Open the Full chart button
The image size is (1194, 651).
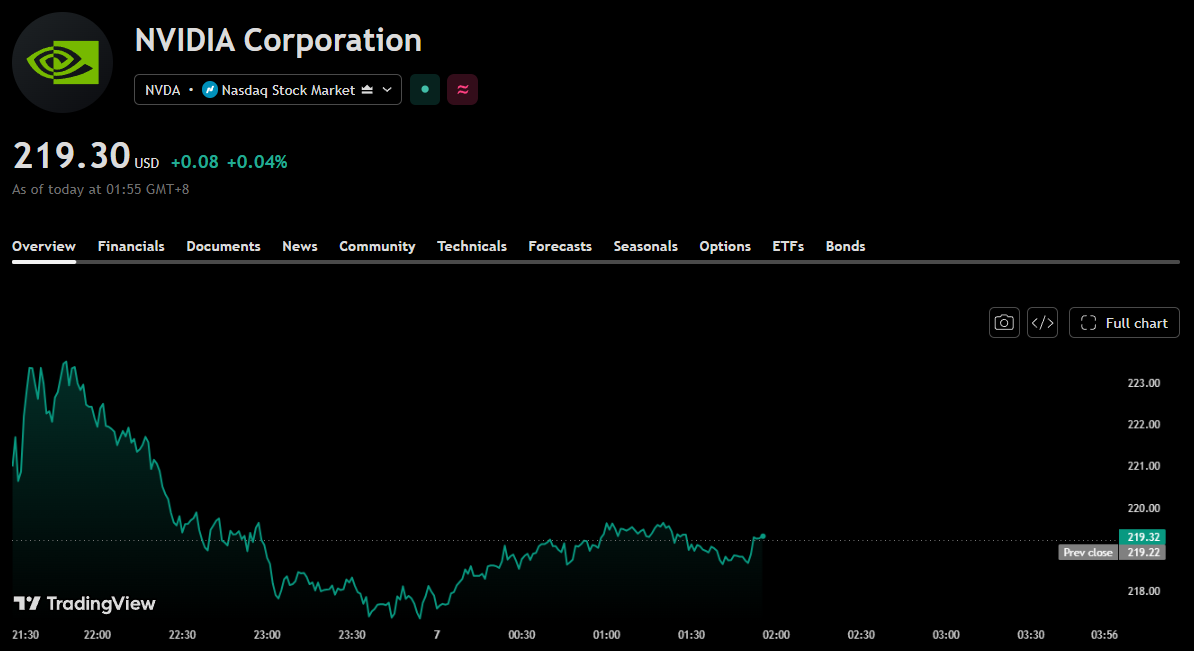1124,323
